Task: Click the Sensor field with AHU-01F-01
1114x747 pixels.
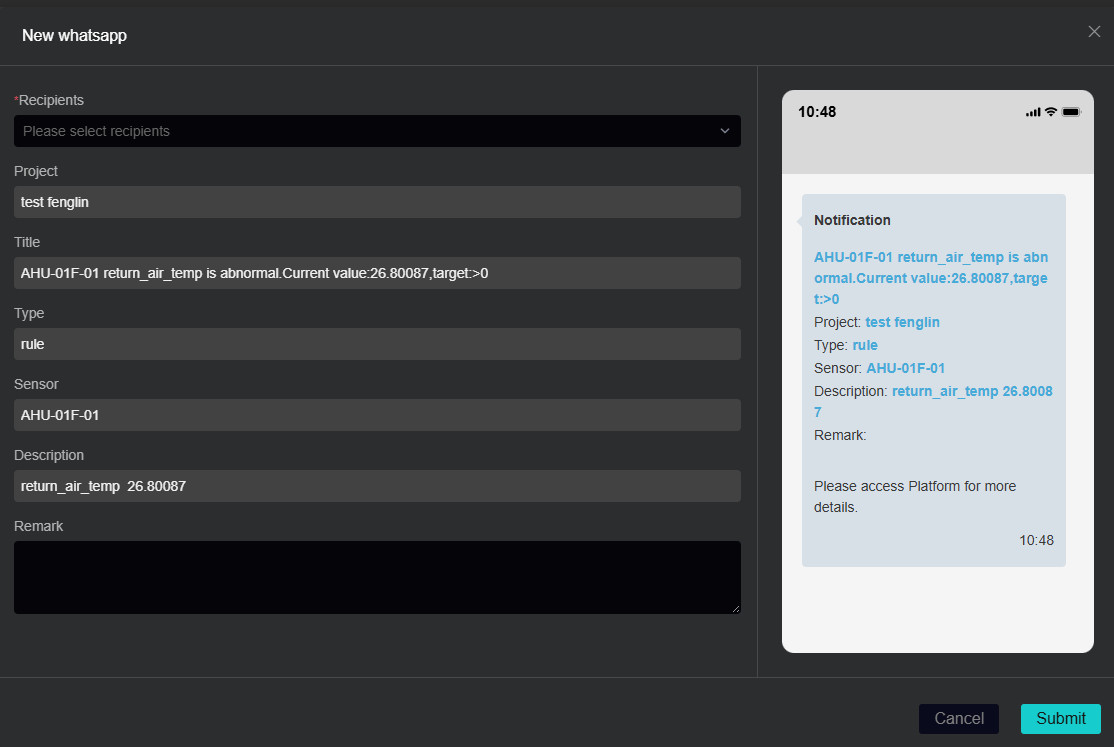Action: 377,415
